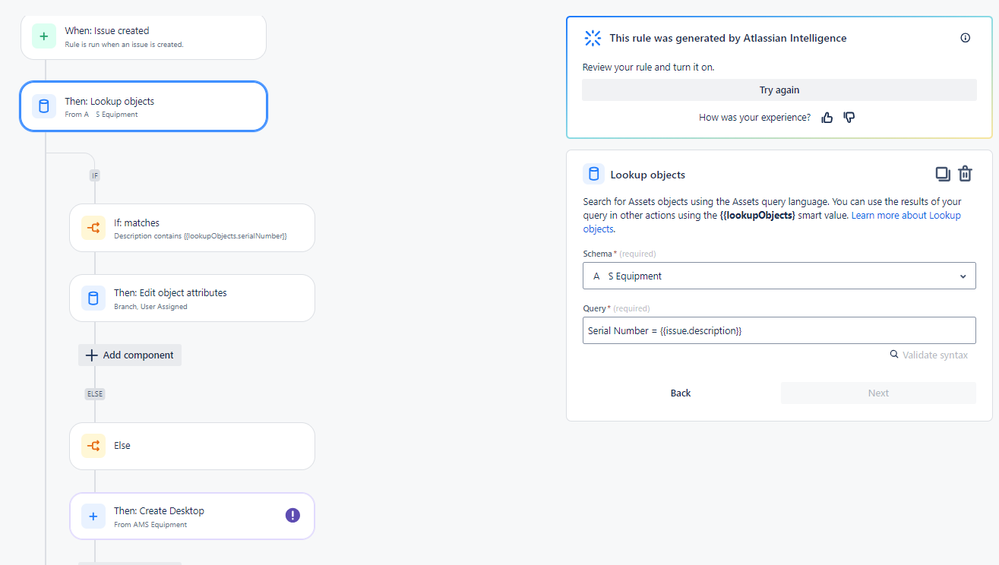Image resolution: width=999 pixels, height=565 pixels.
Task: Select the Then: Edit object attributes node
Action: click(192, 298)
